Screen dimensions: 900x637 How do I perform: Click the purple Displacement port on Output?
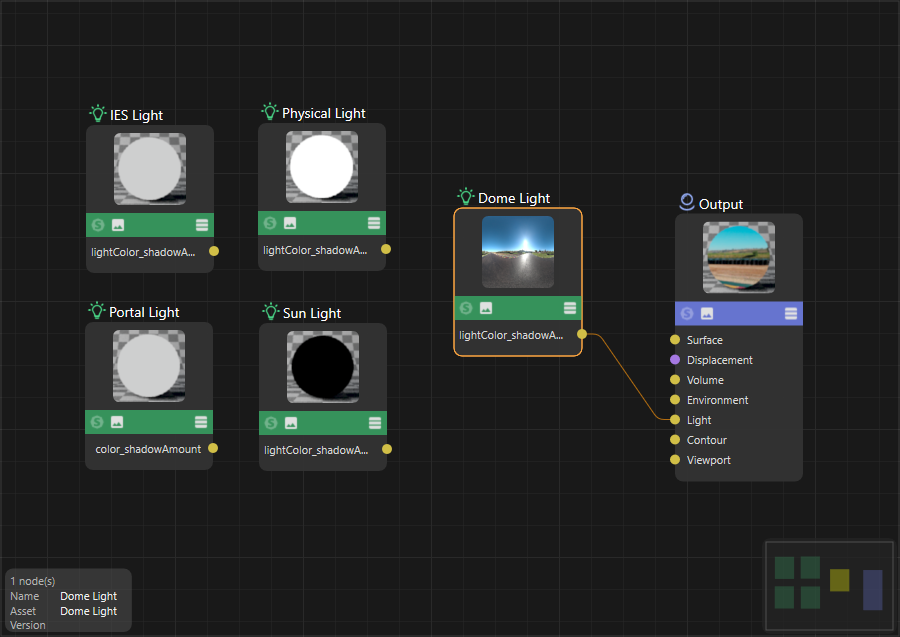click(675, 360)
